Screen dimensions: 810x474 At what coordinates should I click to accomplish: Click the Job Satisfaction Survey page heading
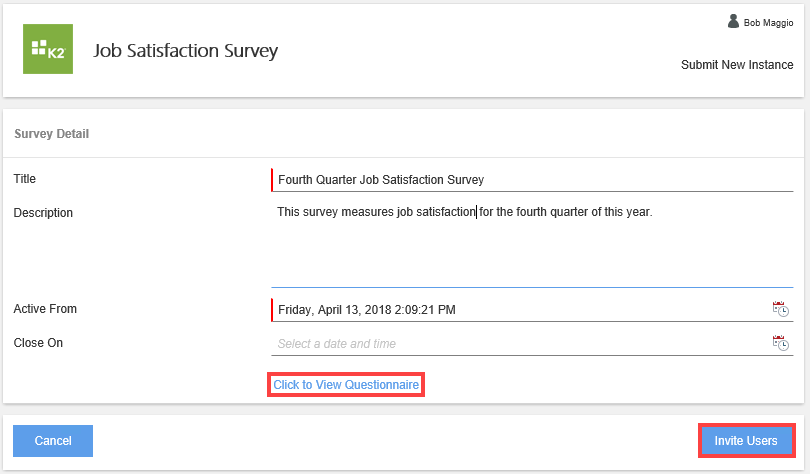tap(185, 50)
